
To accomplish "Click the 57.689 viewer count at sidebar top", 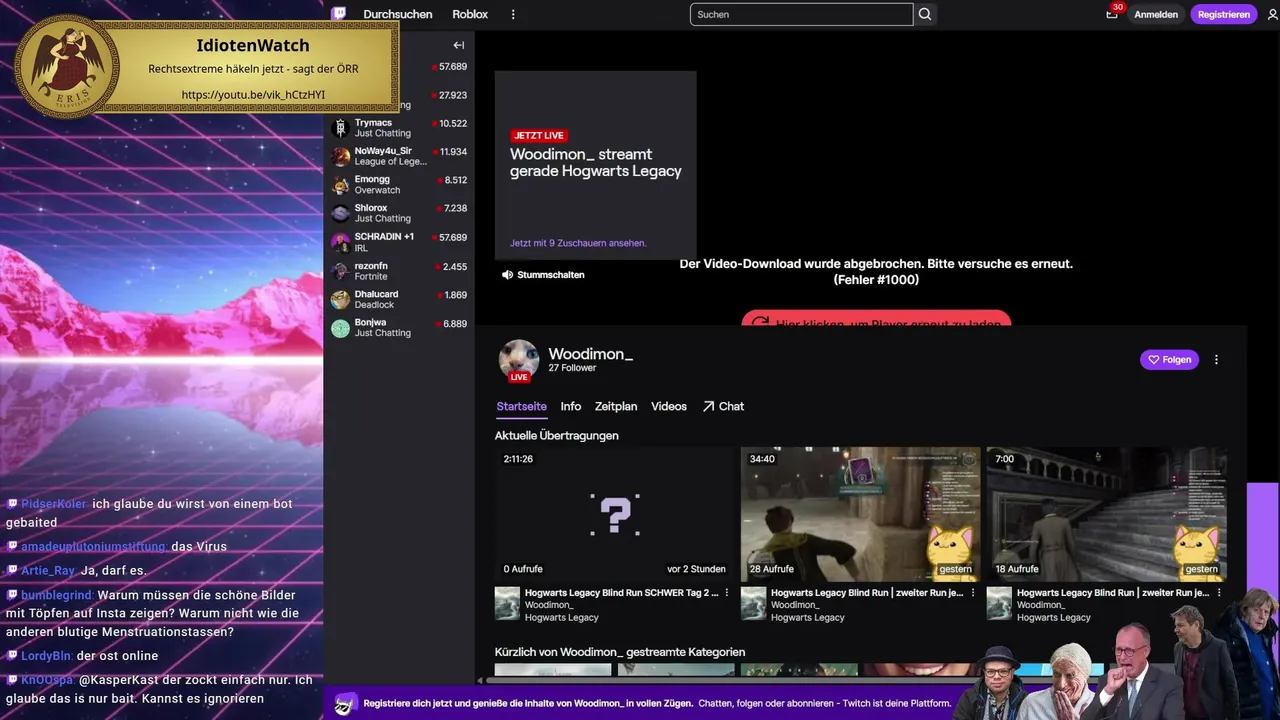I will coord(450,66).
